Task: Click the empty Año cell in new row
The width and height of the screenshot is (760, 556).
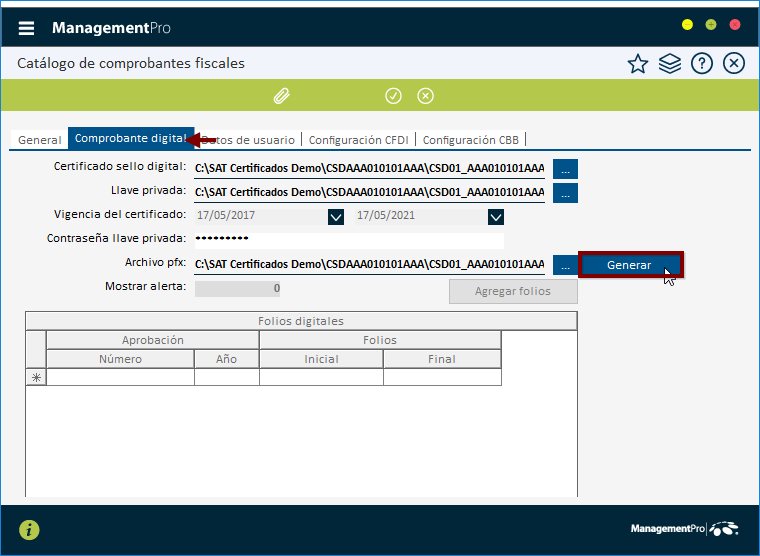Action: (x=226, y=378)
